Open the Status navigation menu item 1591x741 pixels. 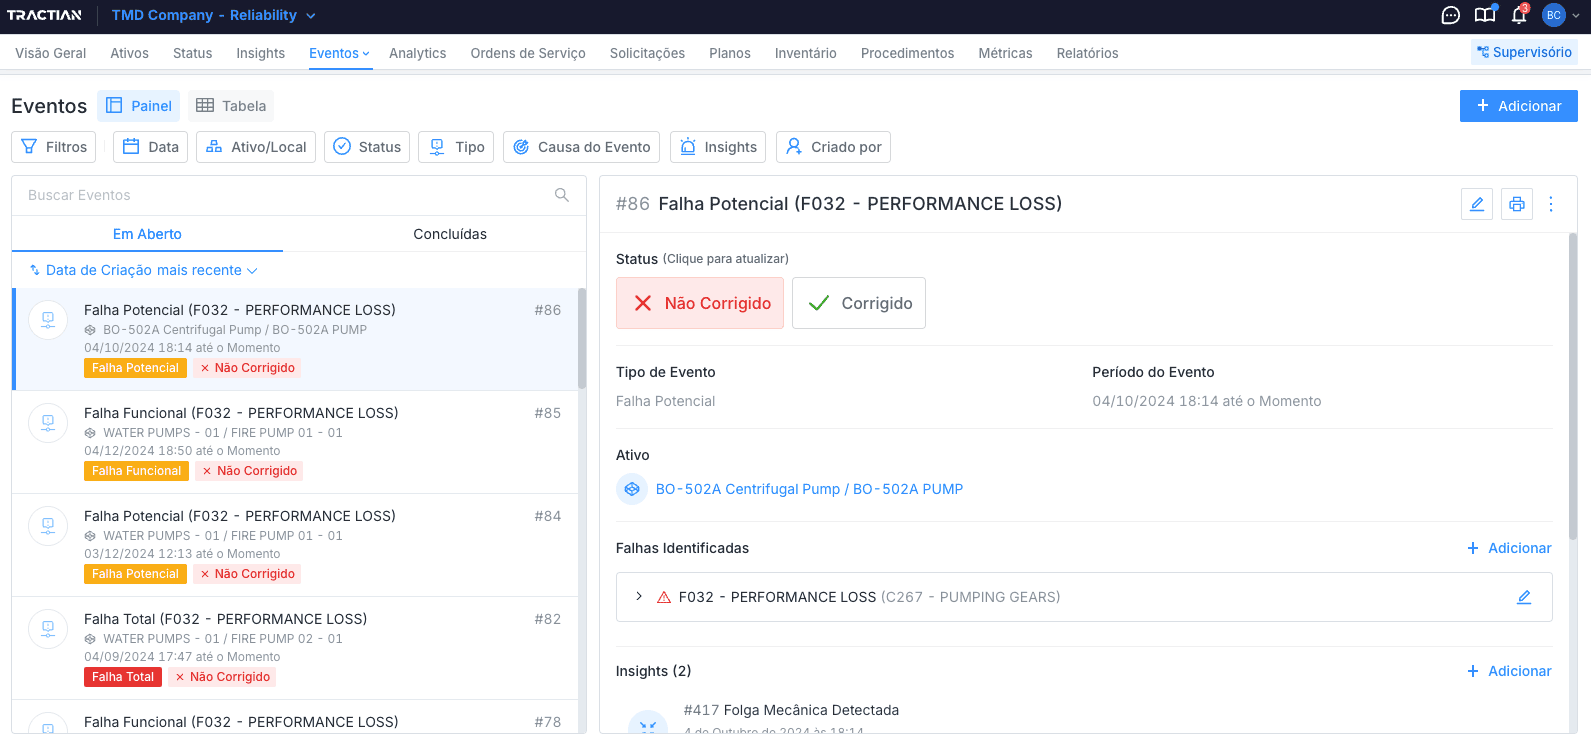[x=192, y=53]
